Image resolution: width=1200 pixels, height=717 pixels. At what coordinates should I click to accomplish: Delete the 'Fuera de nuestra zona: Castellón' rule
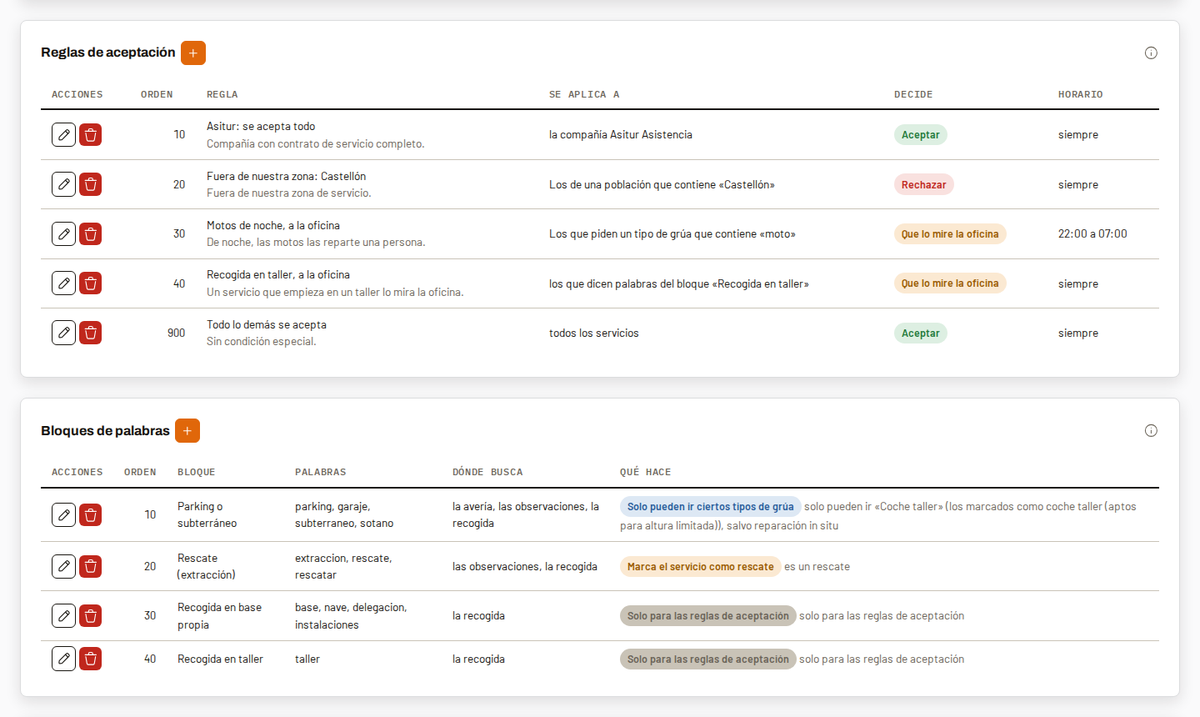(90, 184)
